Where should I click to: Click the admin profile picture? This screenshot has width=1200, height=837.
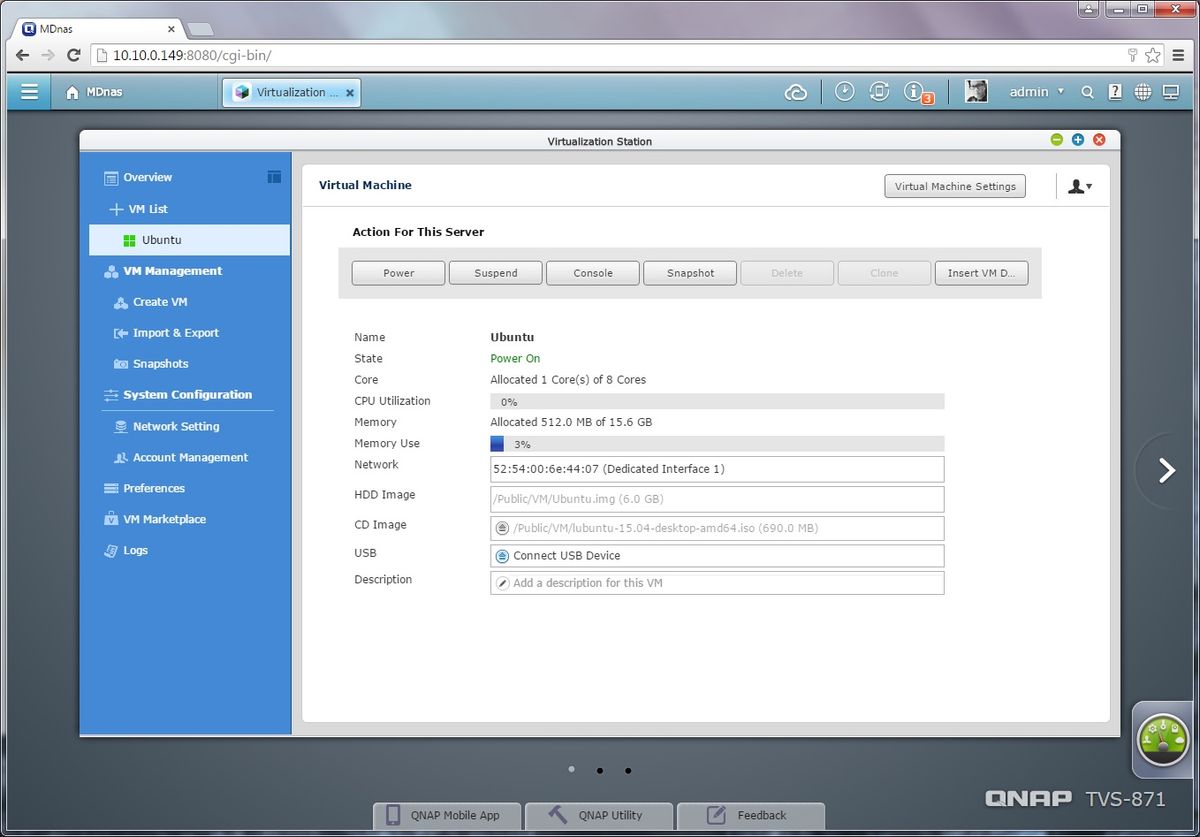click(976, 92)
